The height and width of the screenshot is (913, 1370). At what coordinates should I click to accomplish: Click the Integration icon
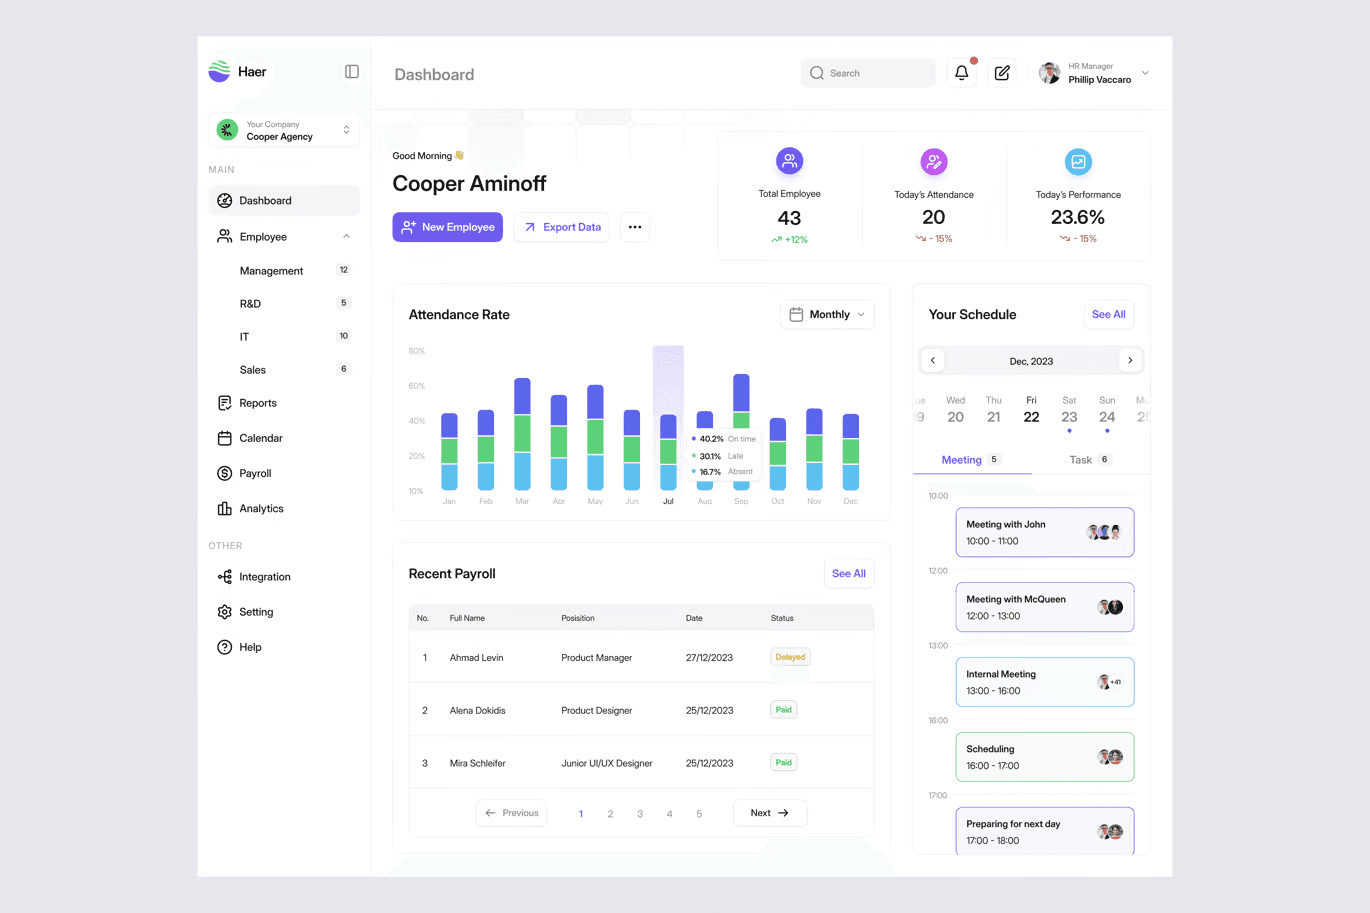225,577
